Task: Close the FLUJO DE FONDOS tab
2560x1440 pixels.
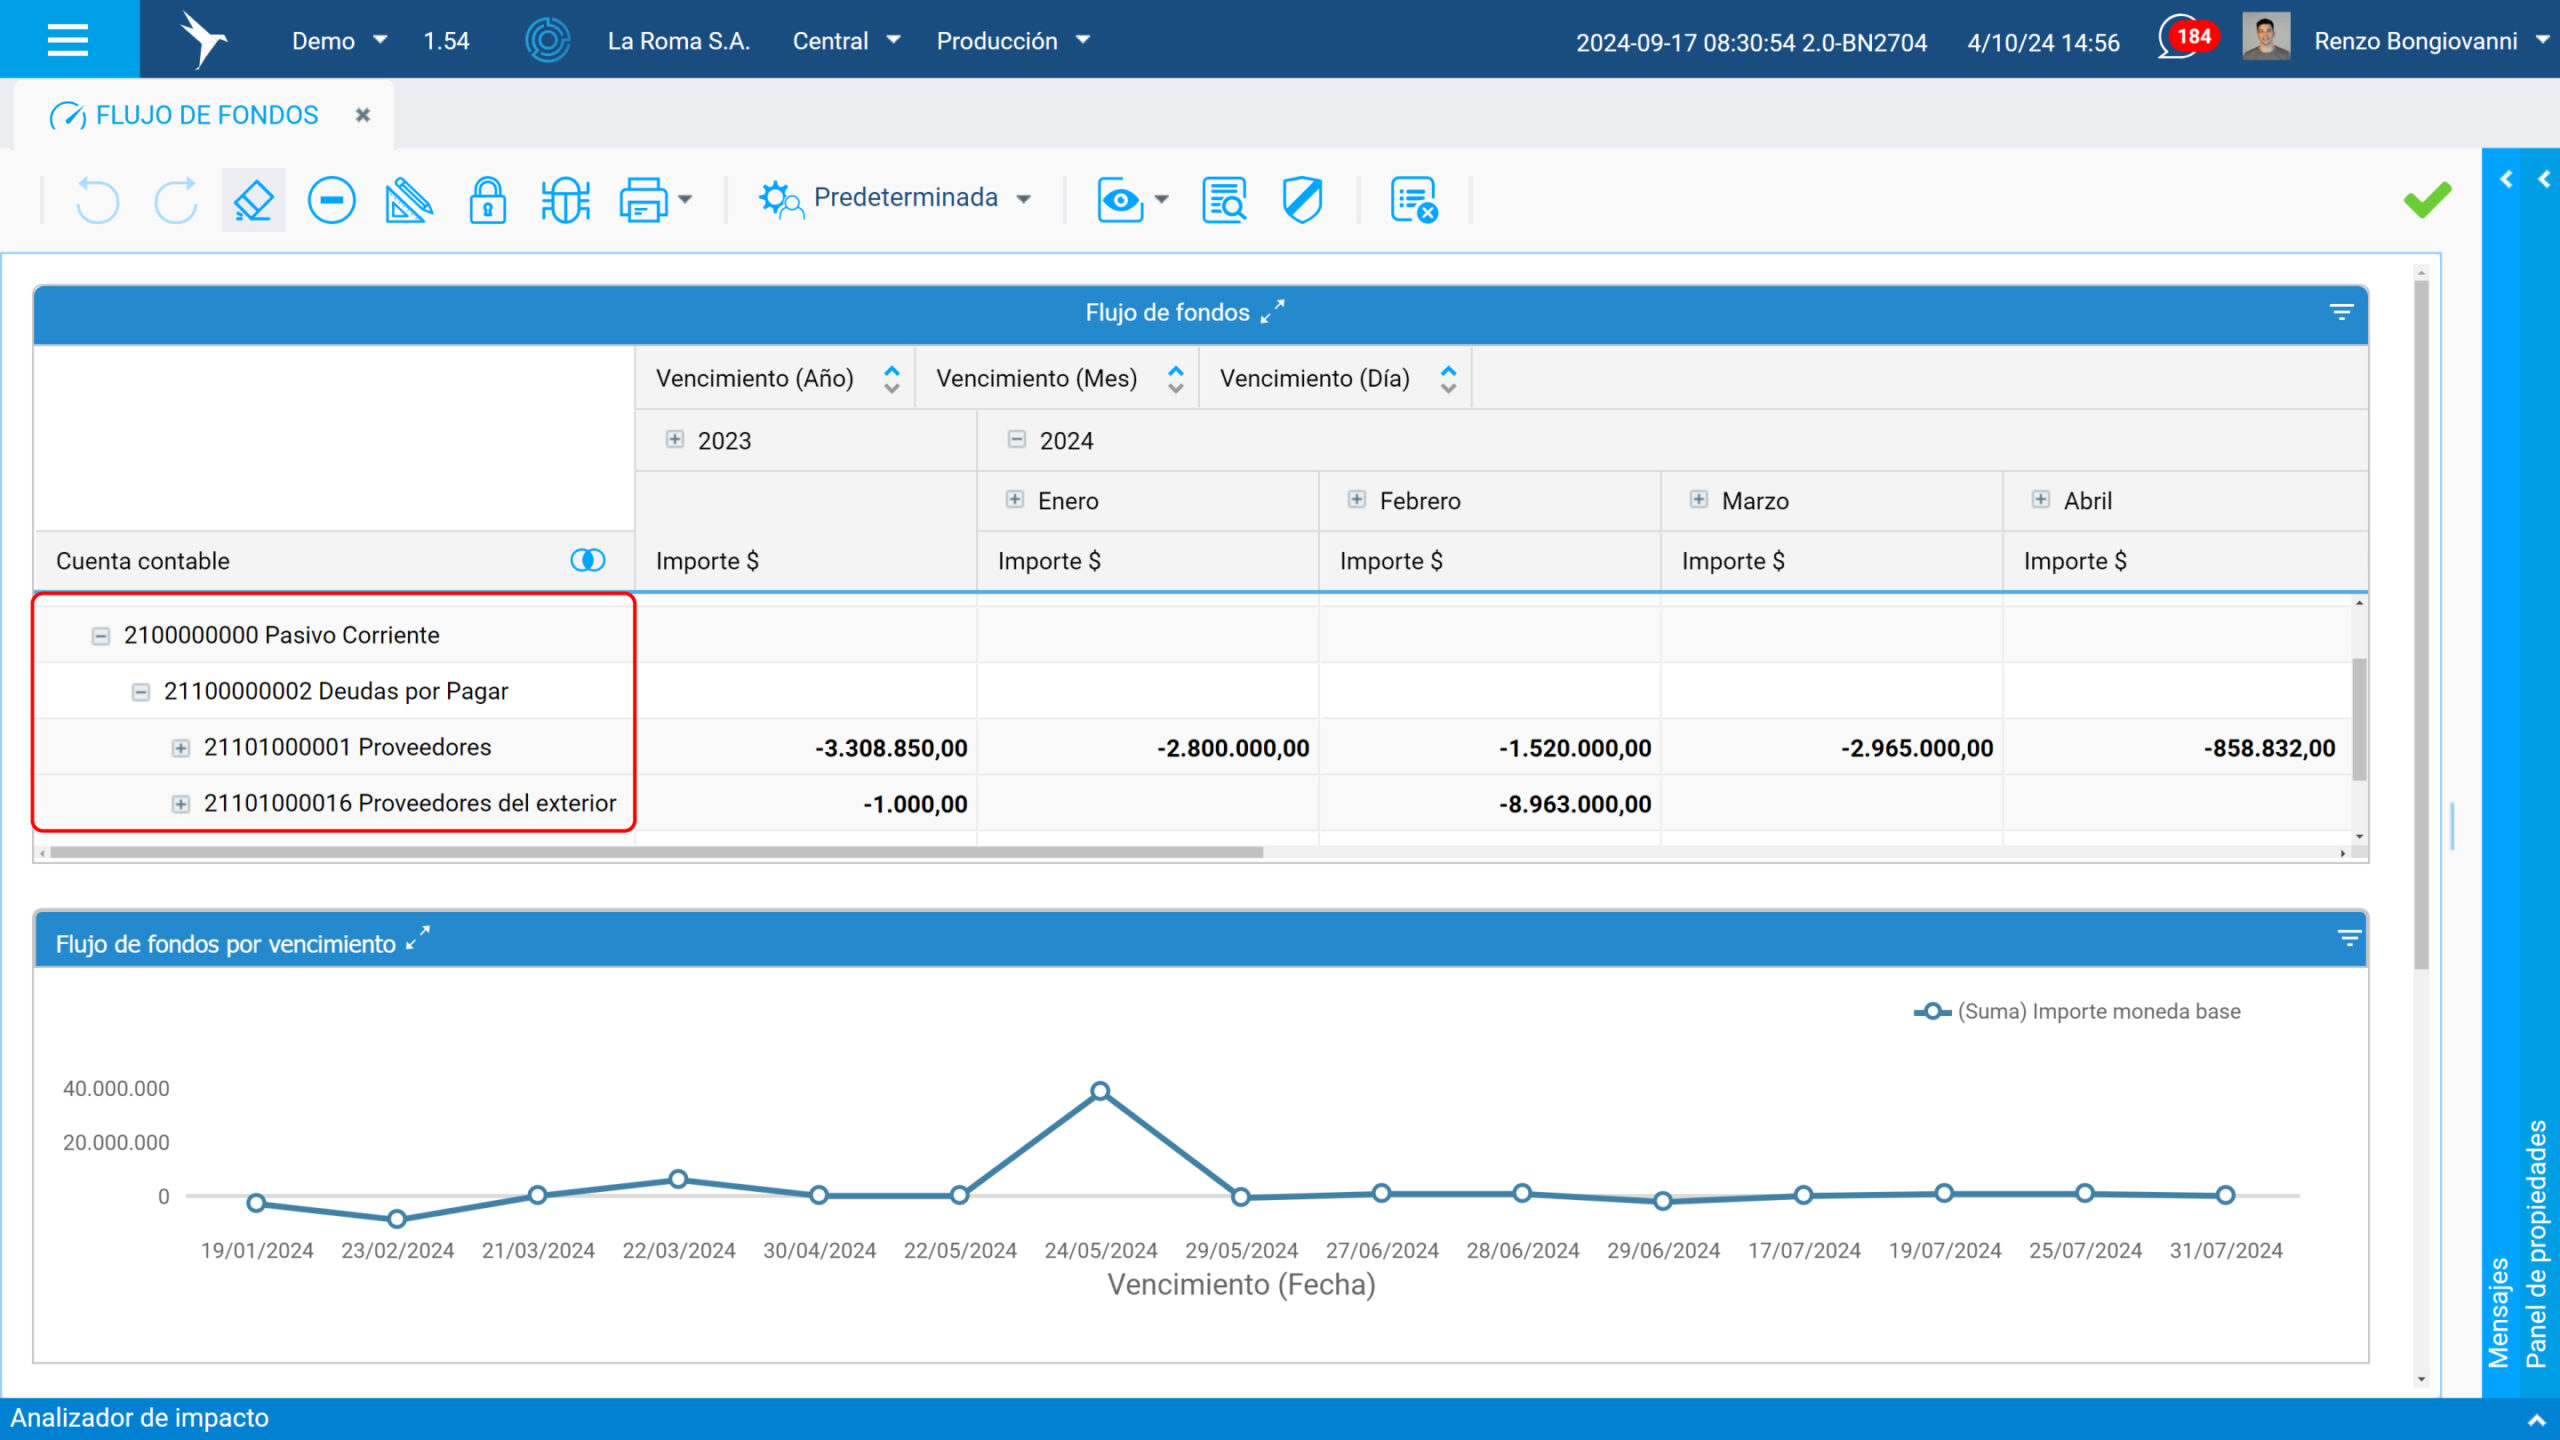Action: pos(363,115)
